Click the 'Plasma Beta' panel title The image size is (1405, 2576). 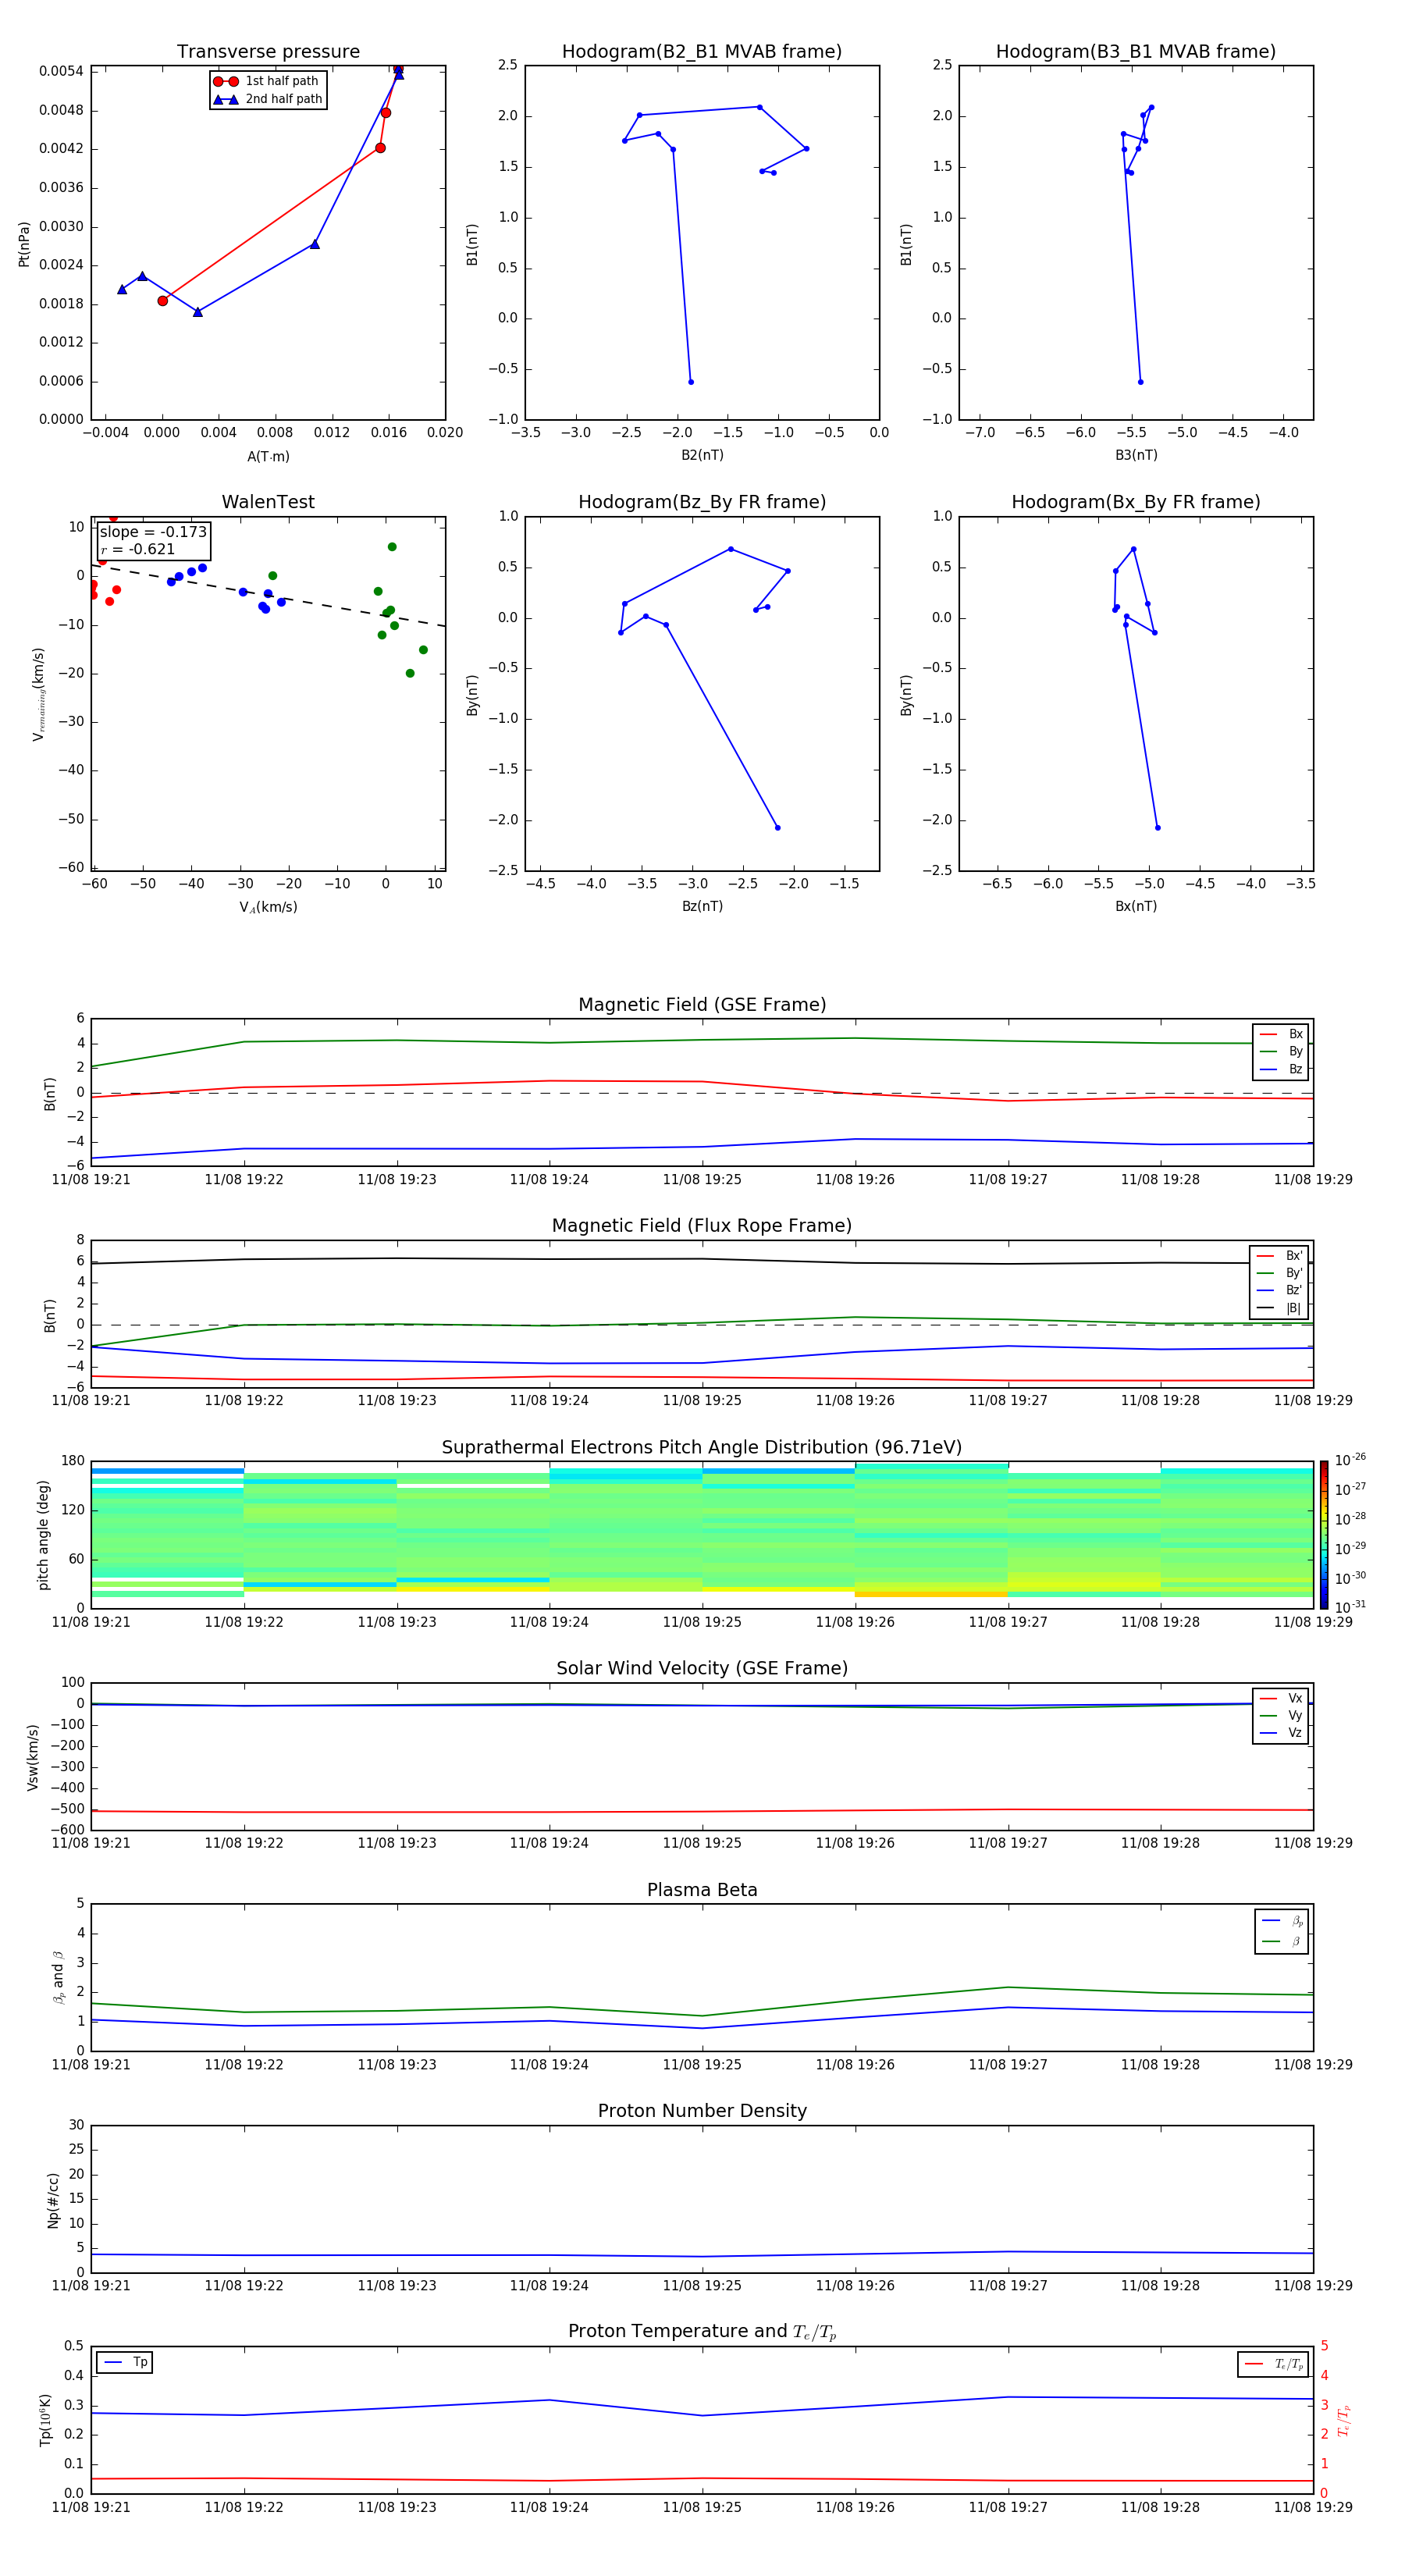click(x=702, y=1891)
